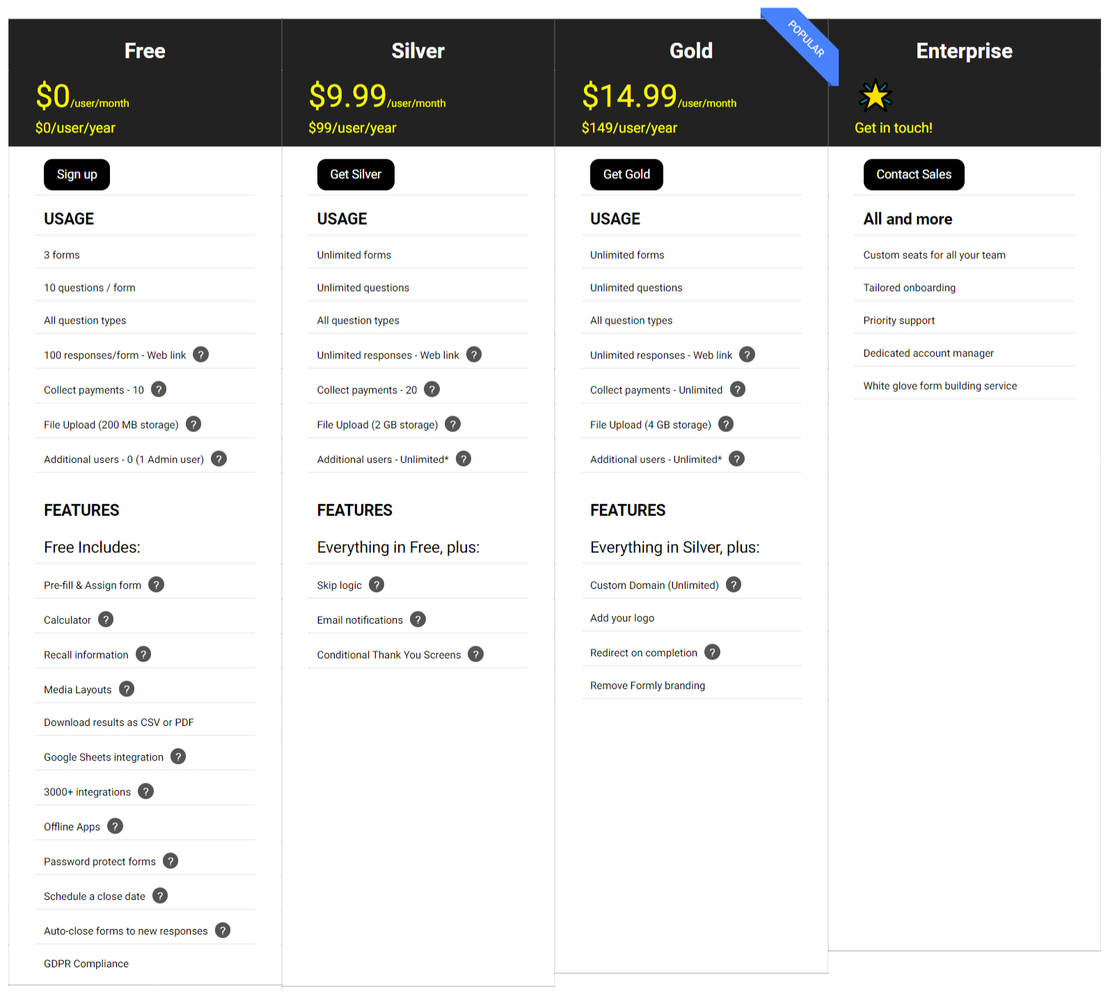Image resolution: width=1108 pixels, height=993 pixels.
Task: Click the help icon next to File Upload (200 MB storage)
Action: 193,424
